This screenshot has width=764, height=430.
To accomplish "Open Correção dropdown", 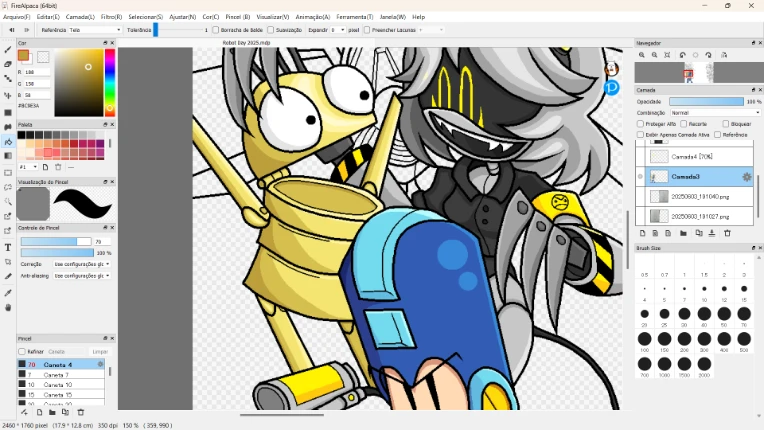I will (82, 264).
